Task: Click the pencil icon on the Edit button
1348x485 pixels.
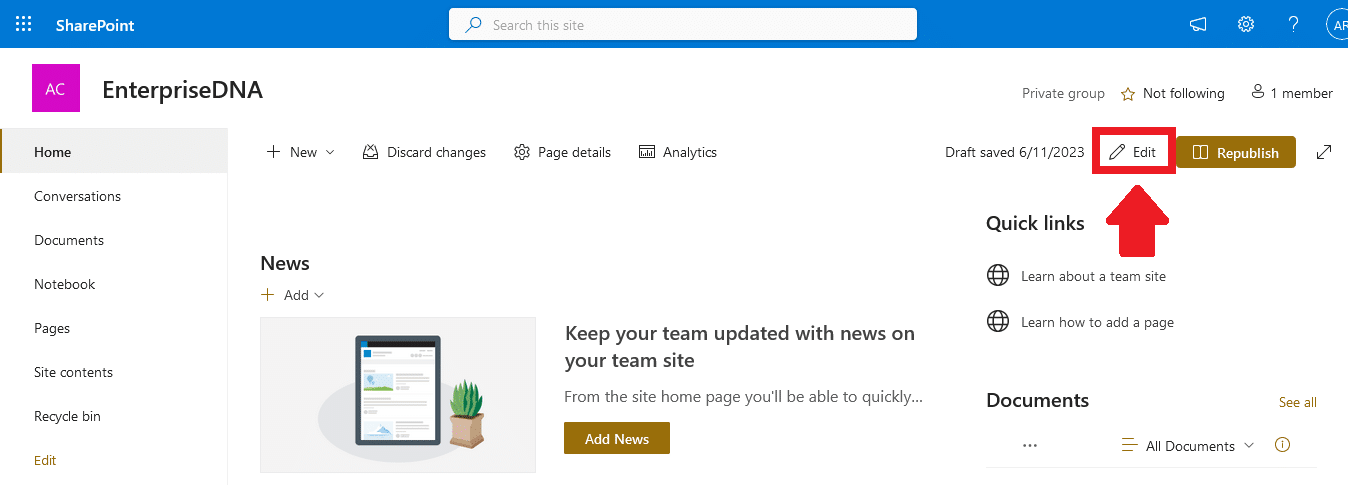Action: [1117, 153]
